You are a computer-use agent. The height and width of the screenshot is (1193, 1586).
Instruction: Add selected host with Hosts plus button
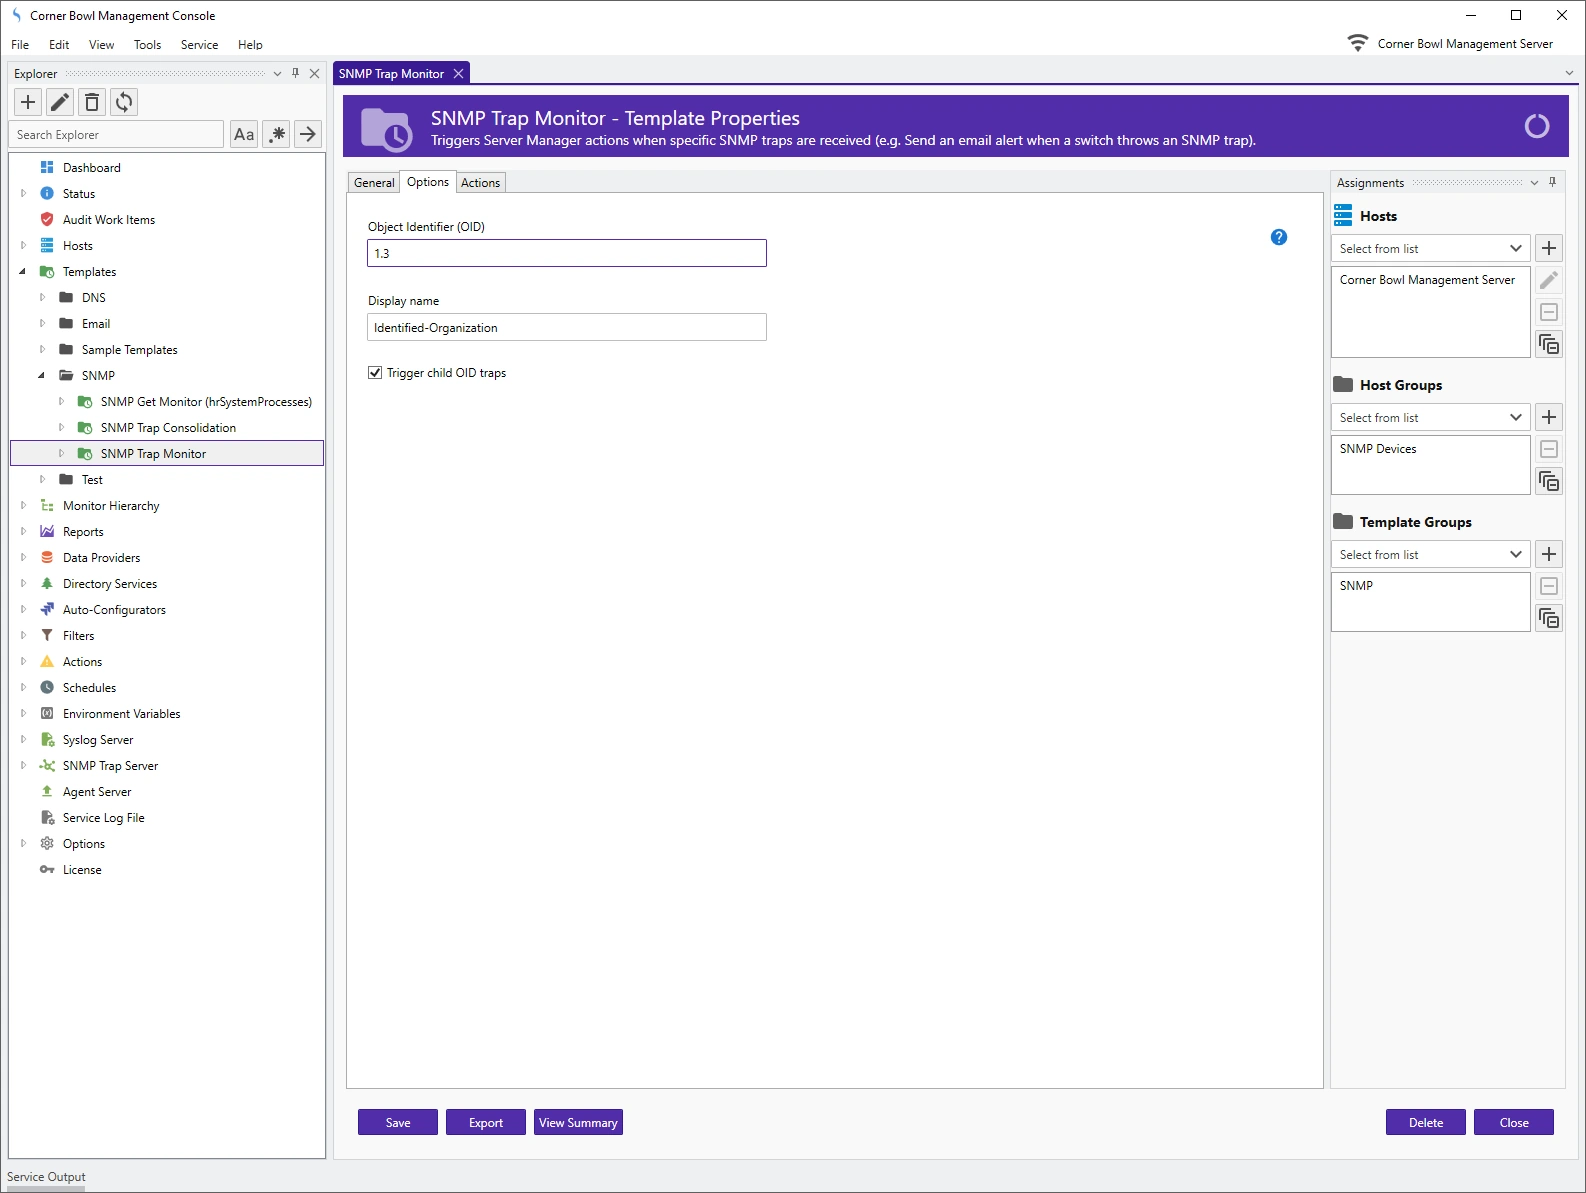(x=1548, y=248)
